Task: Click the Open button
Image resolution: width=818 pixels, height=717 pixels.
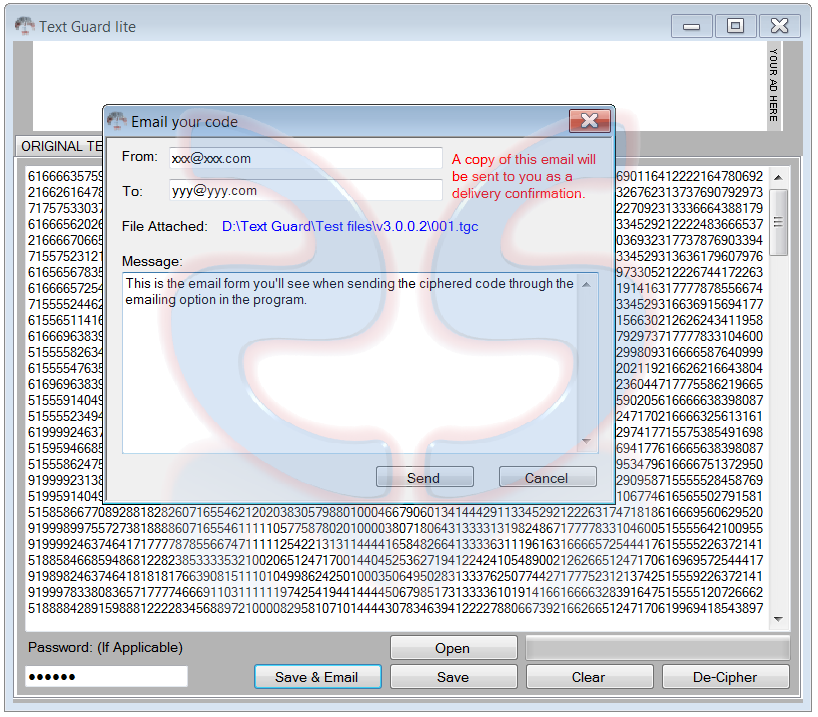Action: tap(453, 648)
